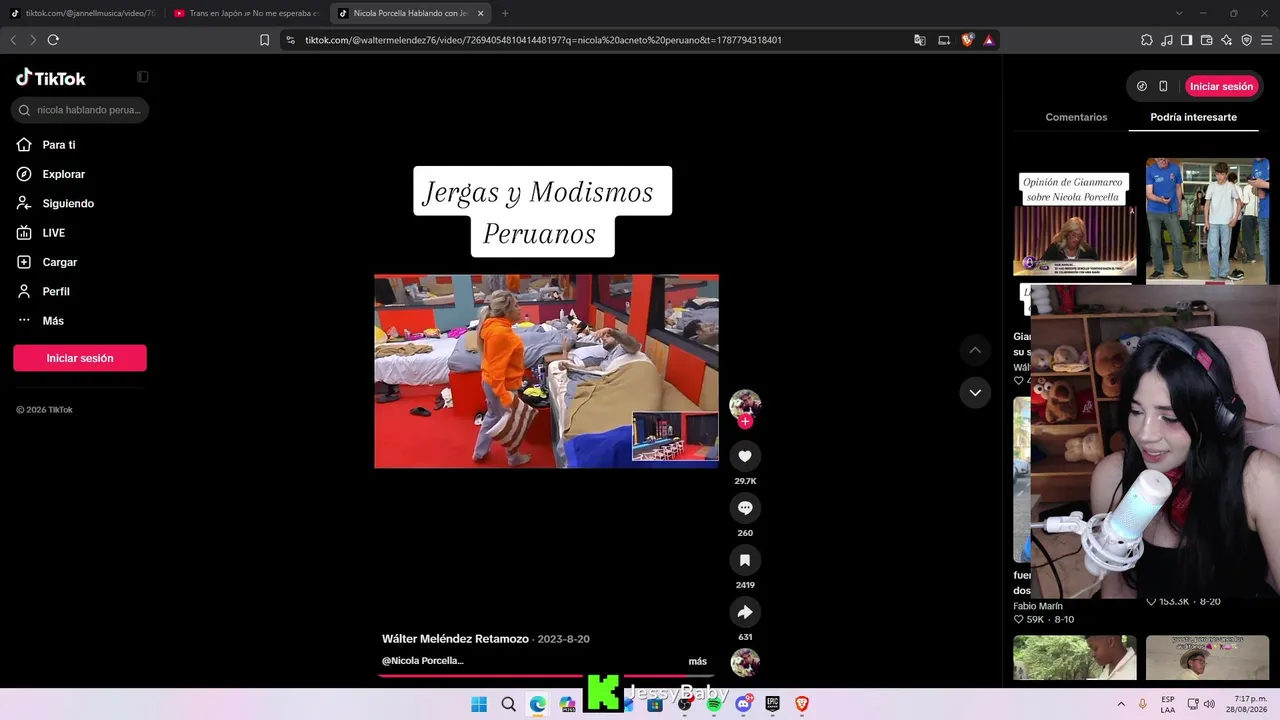
Task: Reload the page in the browser
Action: (x=53, y=40)
